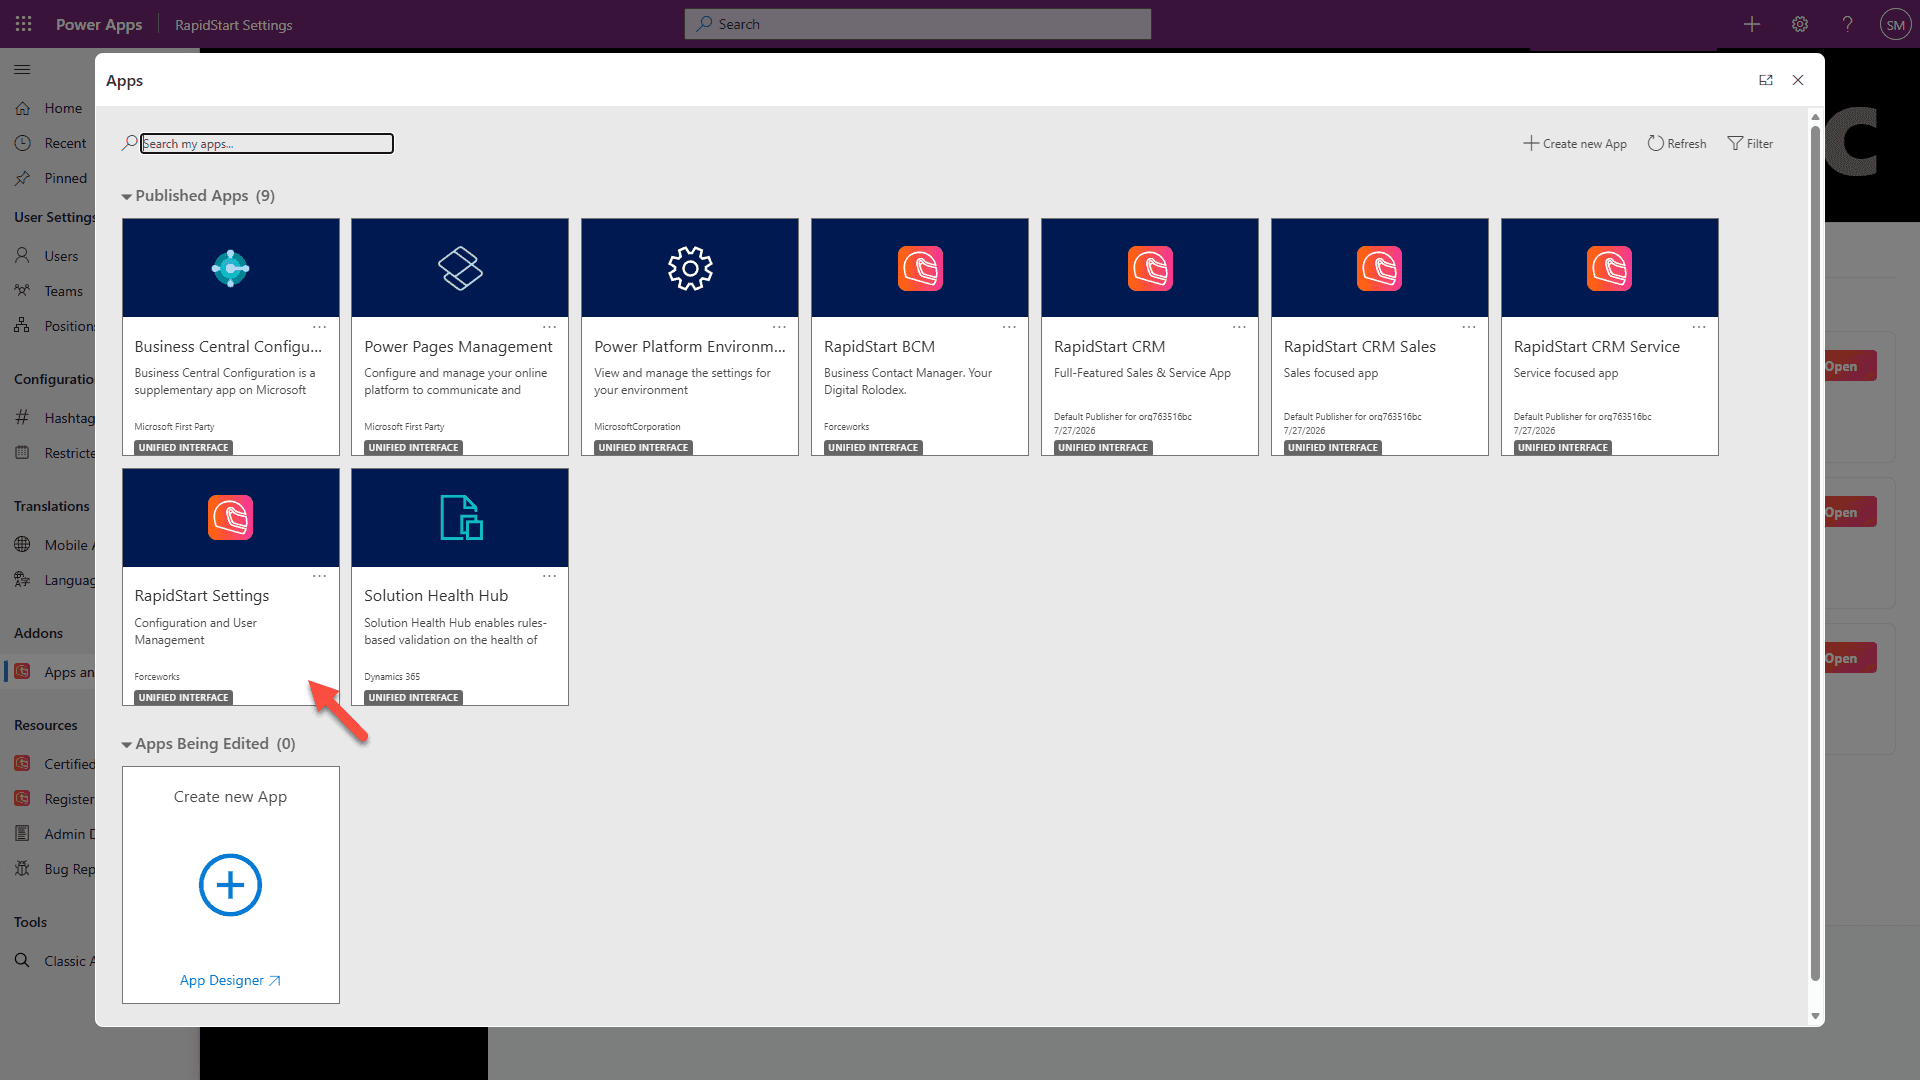Open the SM user account avatar

[x=1895, y=25]
